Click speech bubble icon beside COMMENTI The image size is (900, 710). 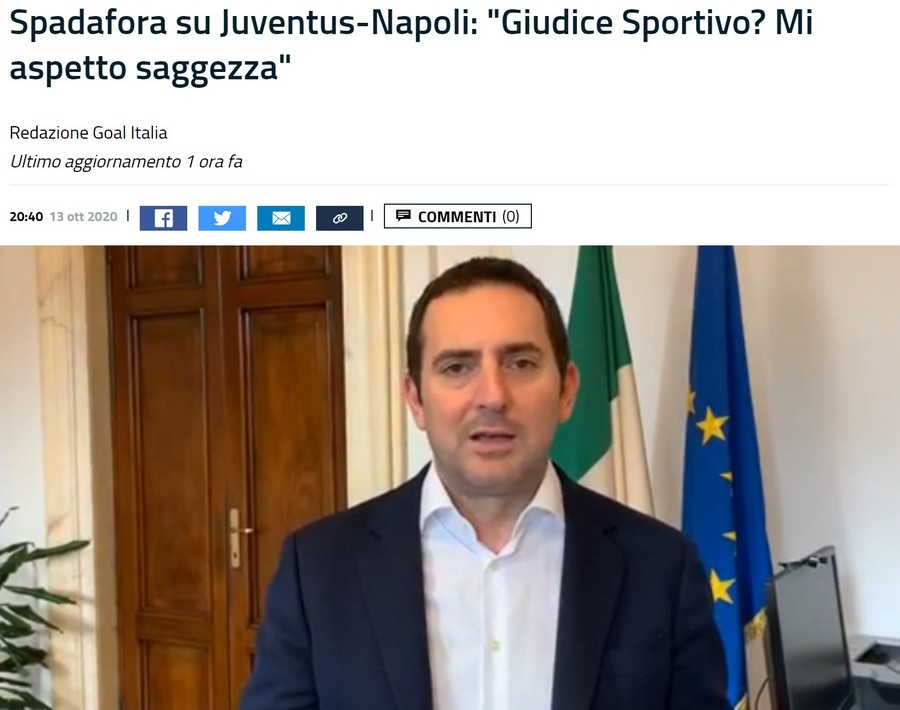click(404, 216)
